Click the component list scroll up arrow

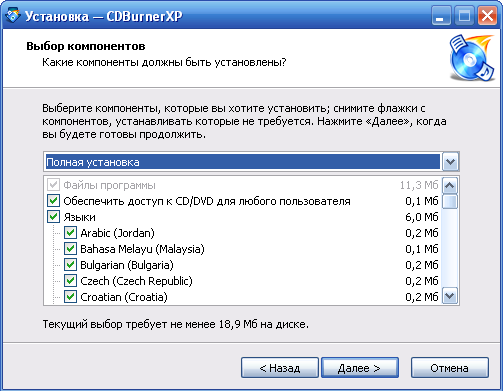coord(450,185)
